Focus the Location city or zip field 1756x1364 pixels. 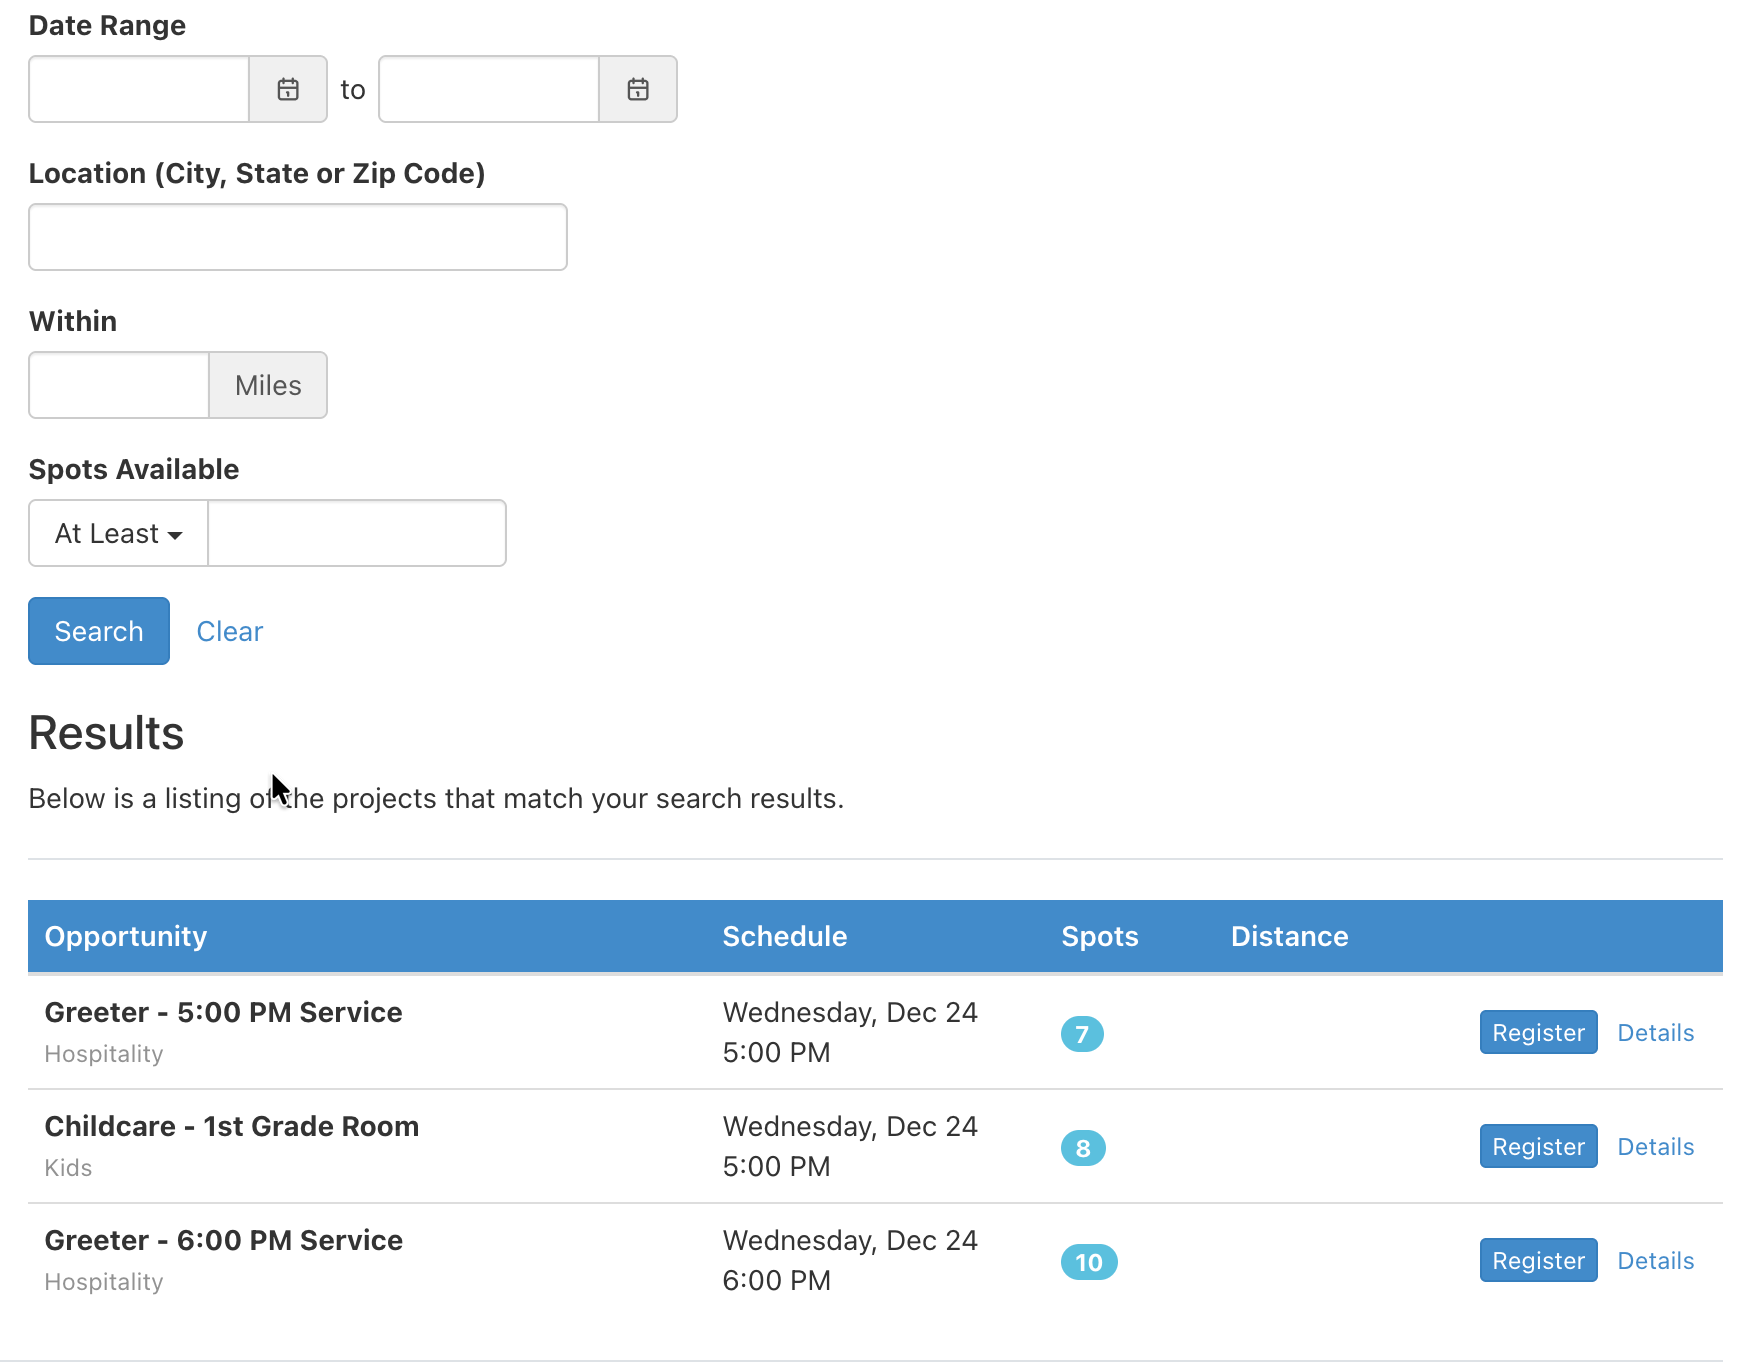pos(298,237)
